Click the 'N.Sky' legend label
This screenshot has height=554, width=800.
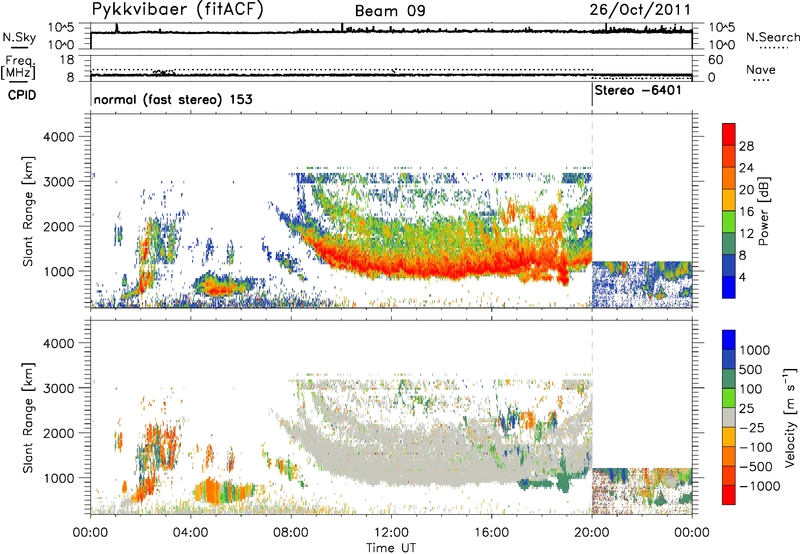tap(19, 37)
